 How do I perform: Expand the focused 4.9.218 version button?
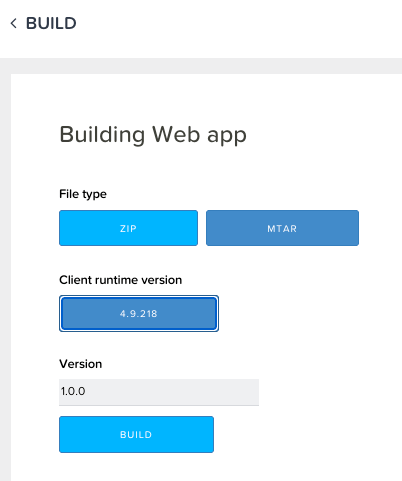[139, 313]
